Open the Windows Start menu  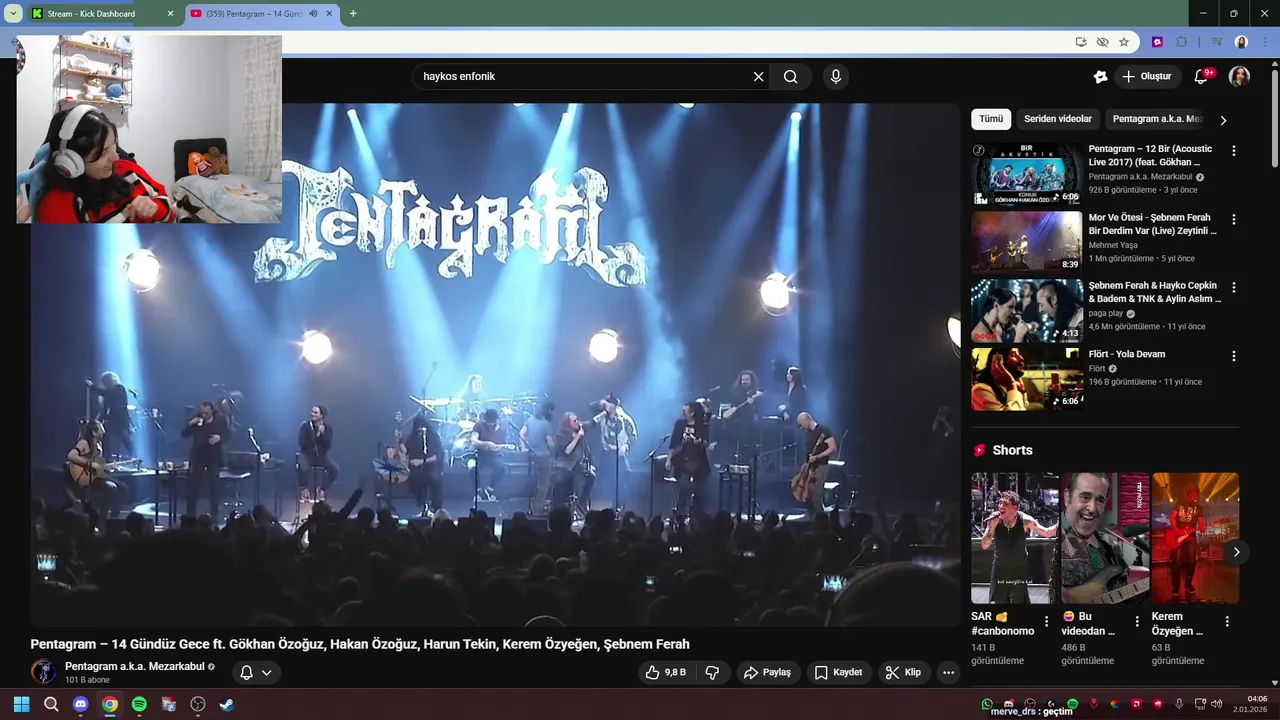(21, 704)
